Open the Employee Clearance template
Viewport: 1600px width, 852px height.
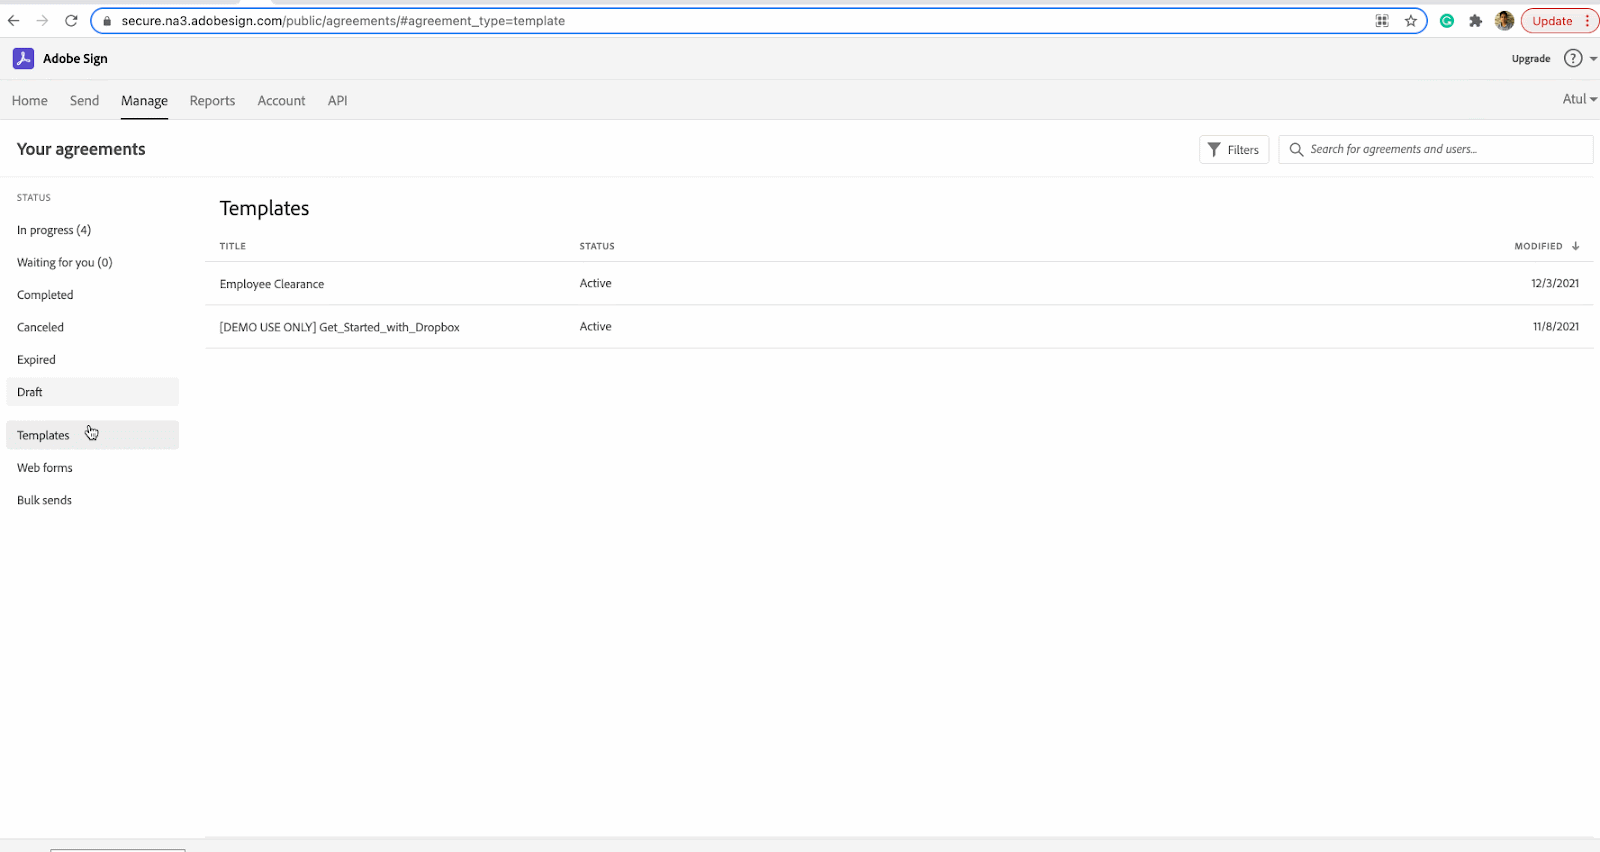point(272,284)
